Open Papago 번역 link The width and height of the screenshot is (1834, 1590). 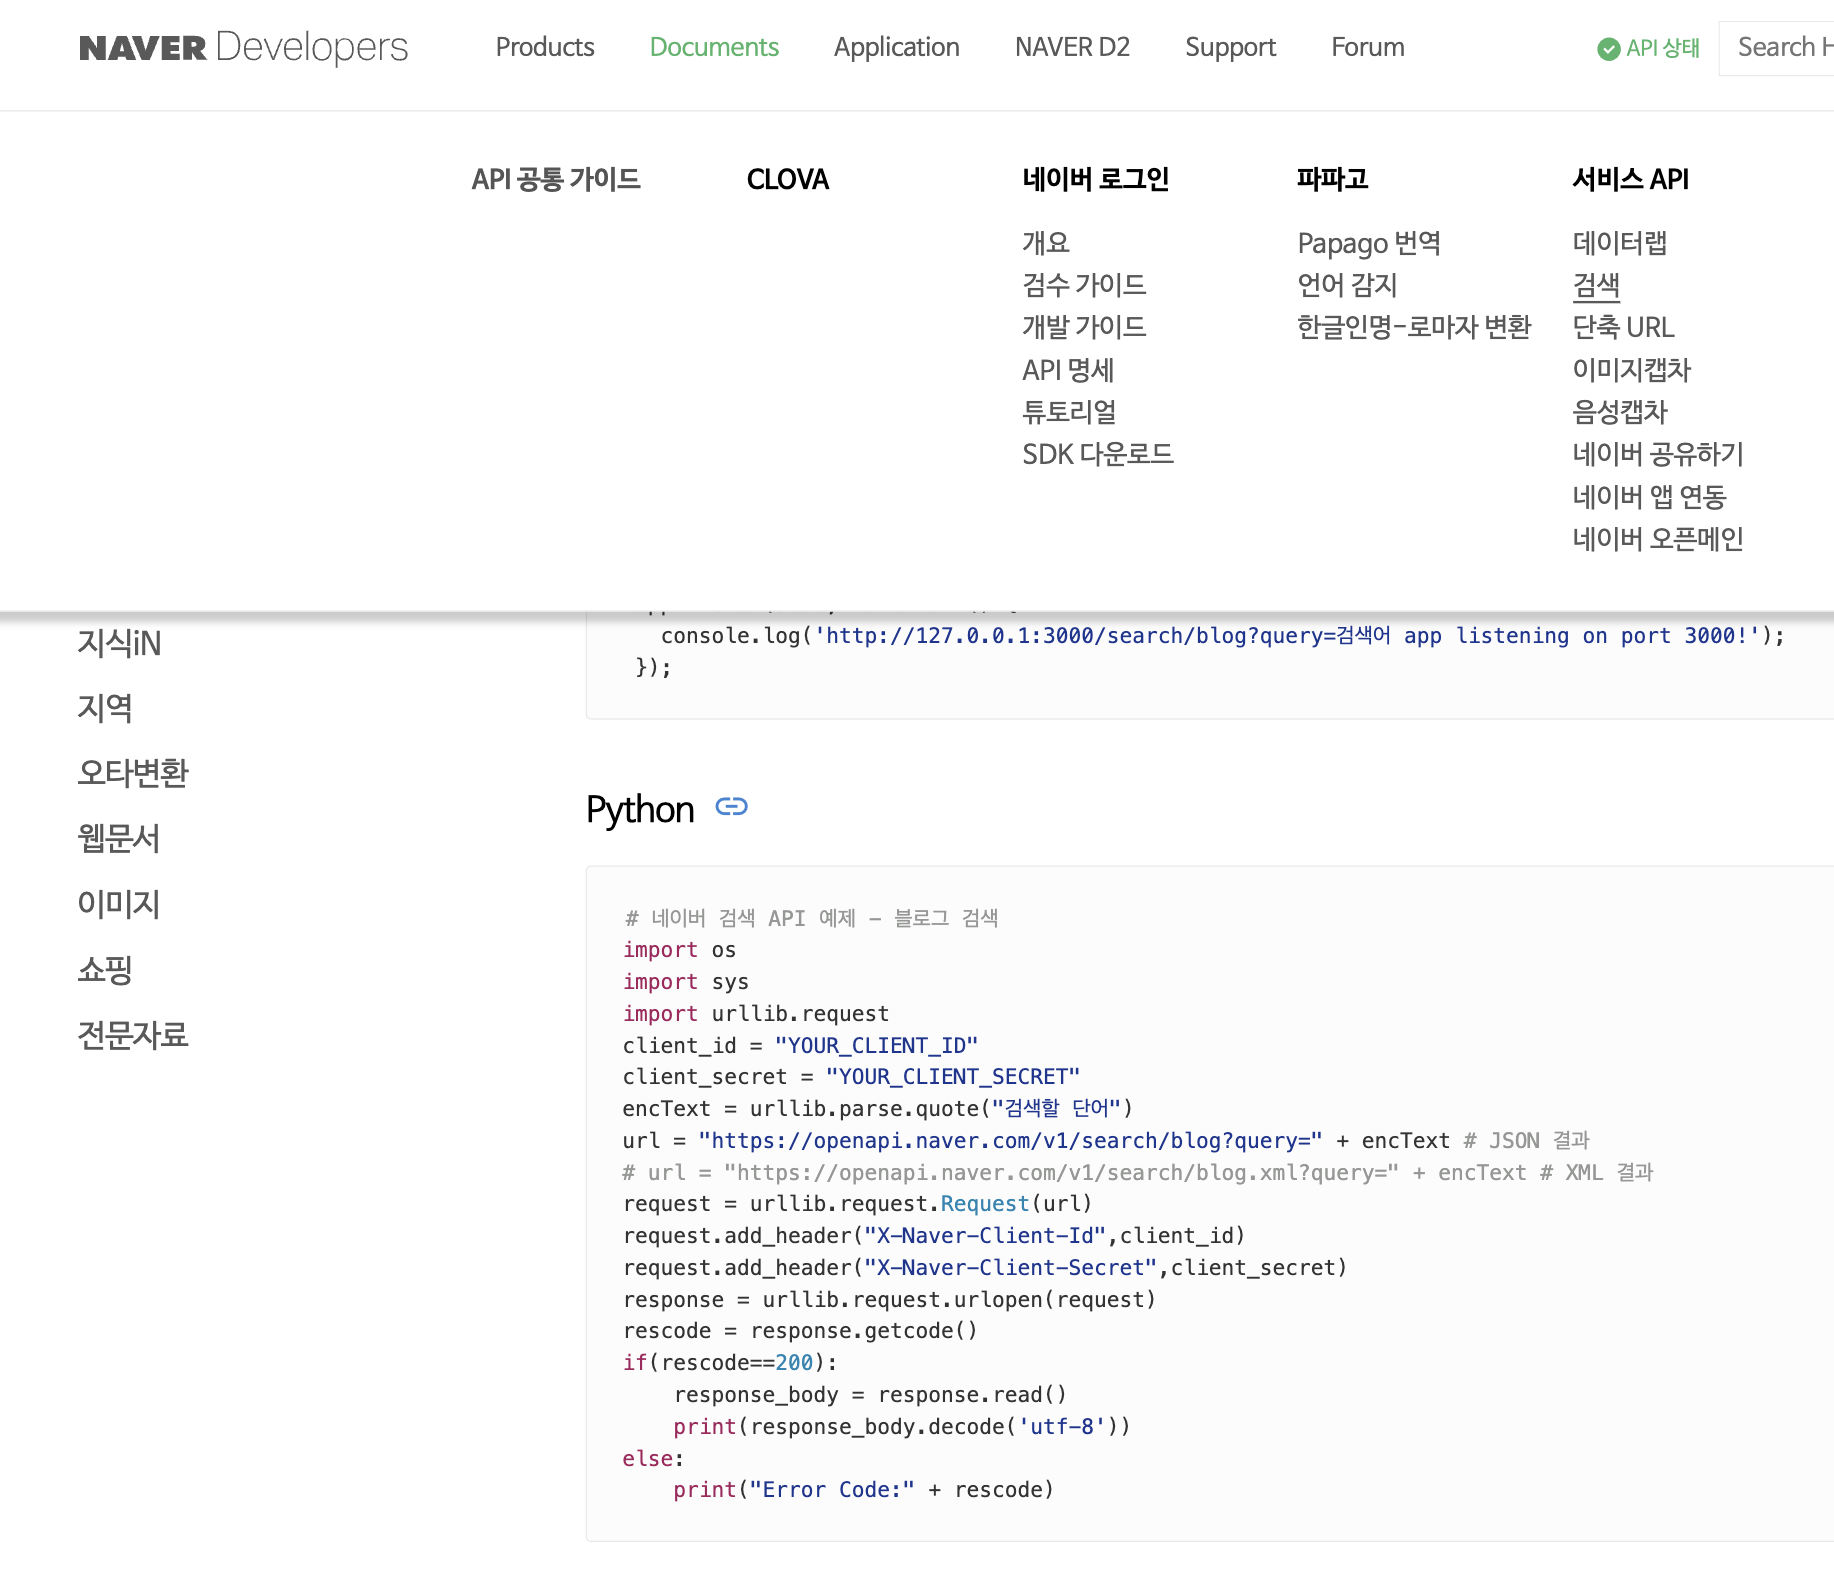point(1369,243)
